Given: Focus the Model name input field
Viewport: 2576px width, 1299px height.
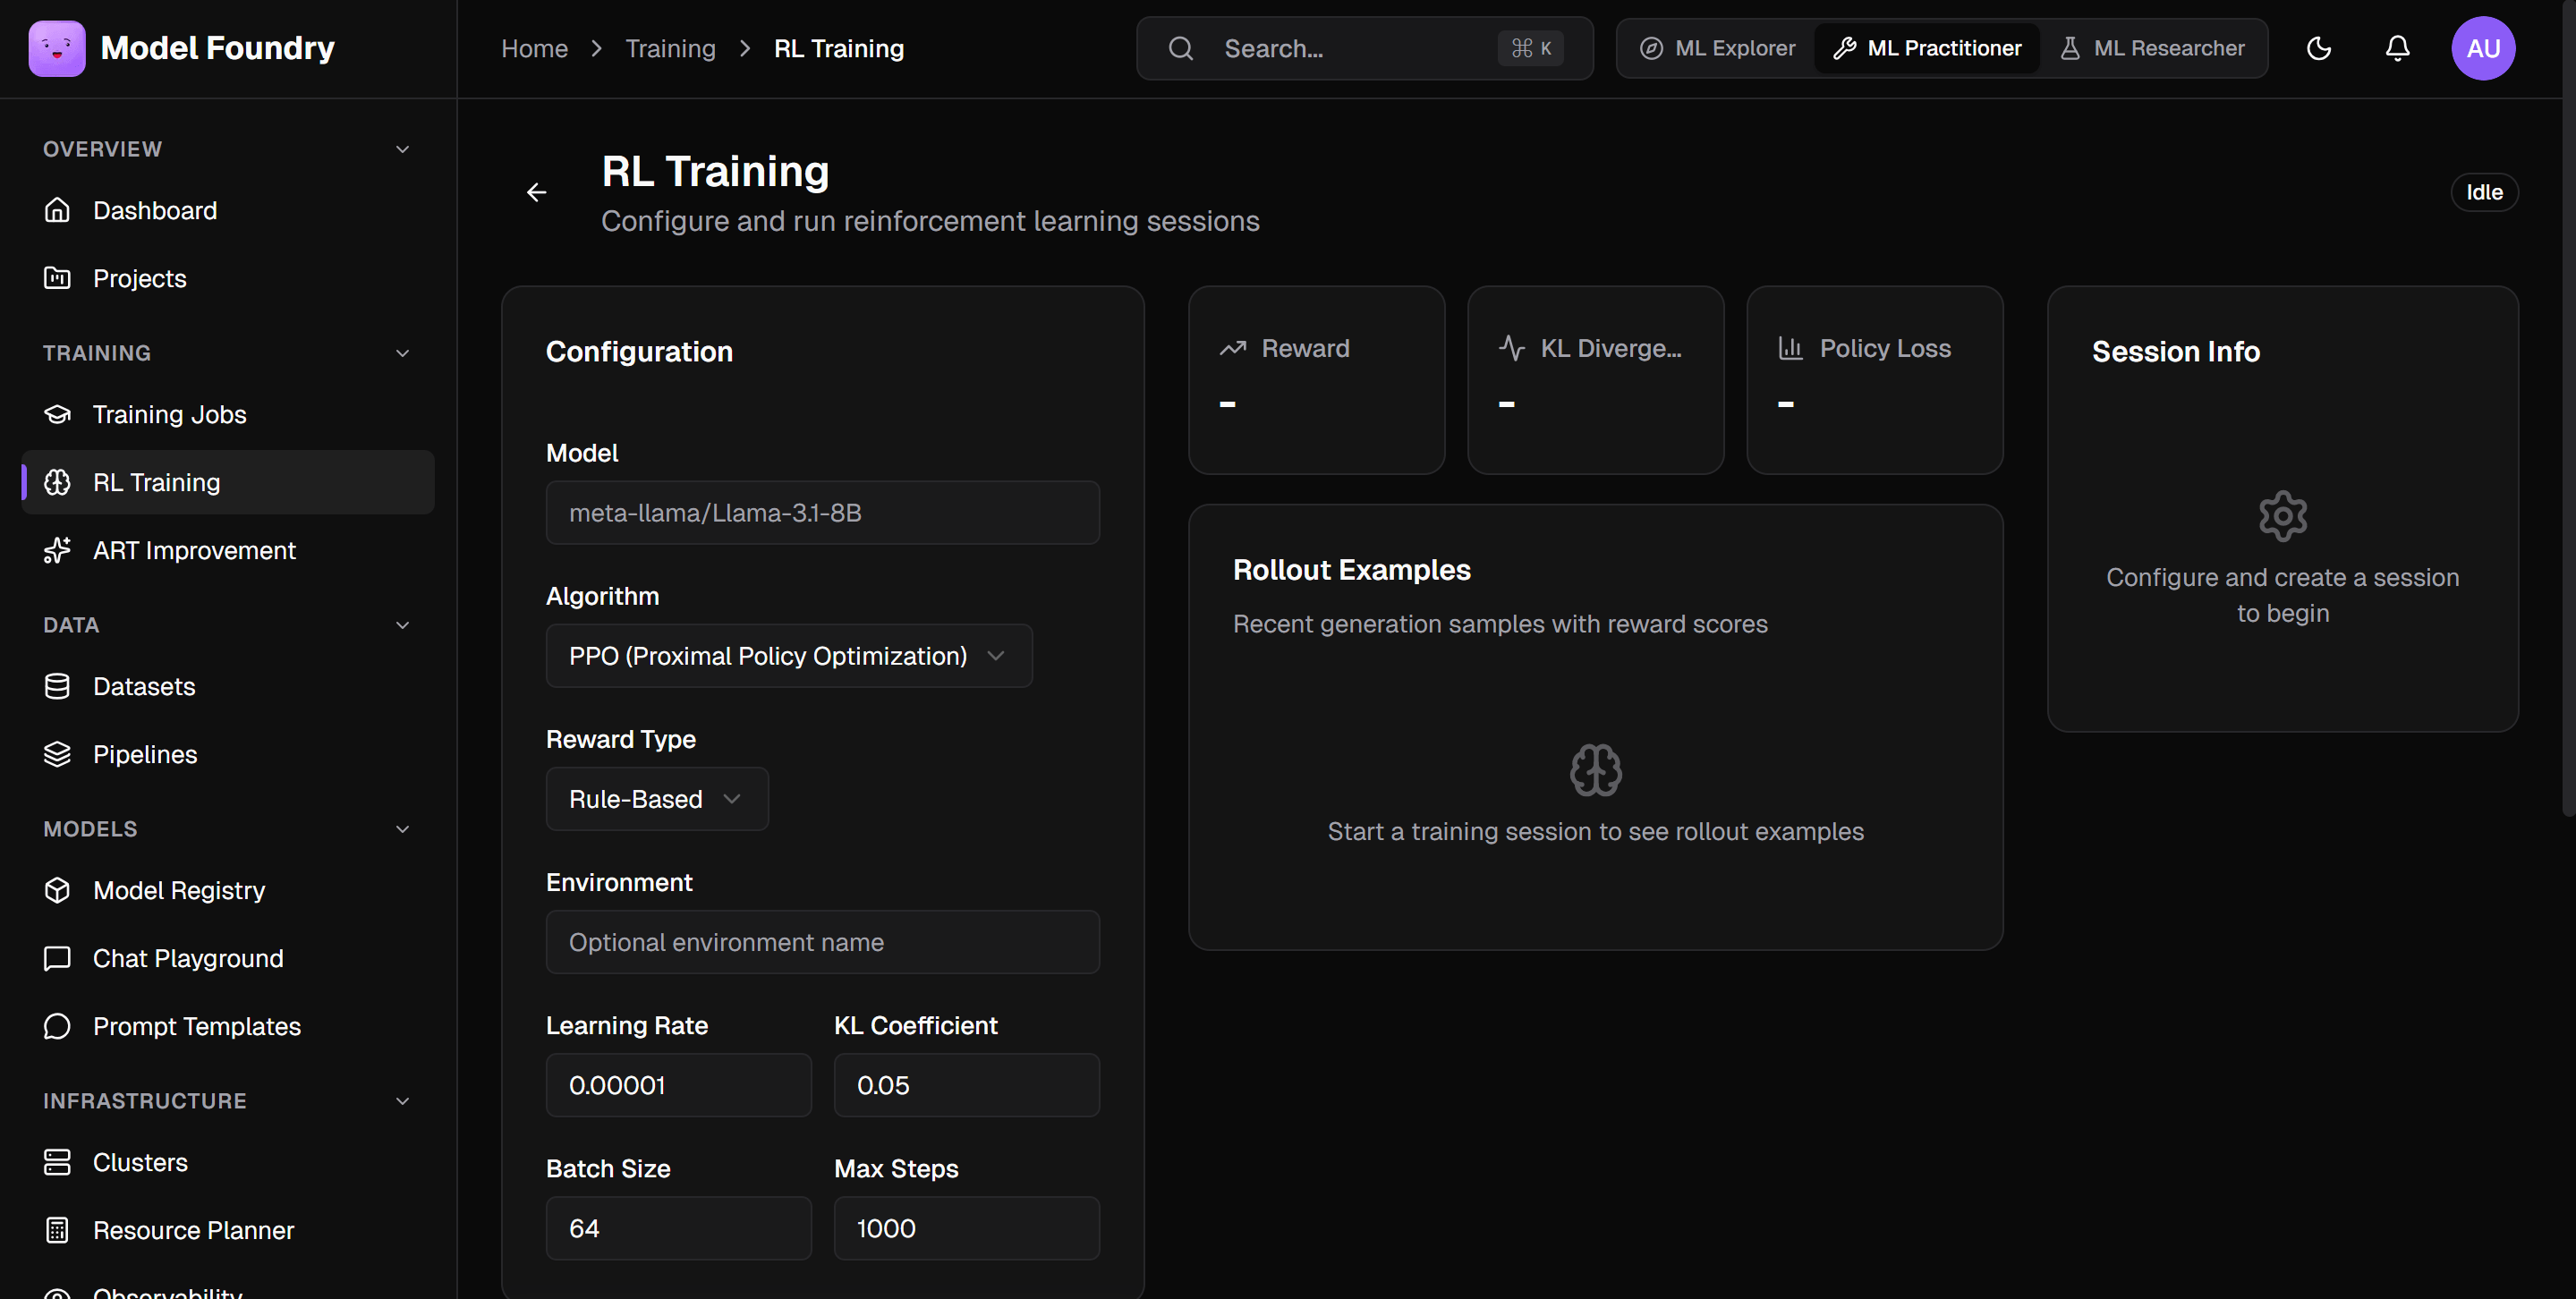Looking at the screenshot, I should tap(823, 513).
